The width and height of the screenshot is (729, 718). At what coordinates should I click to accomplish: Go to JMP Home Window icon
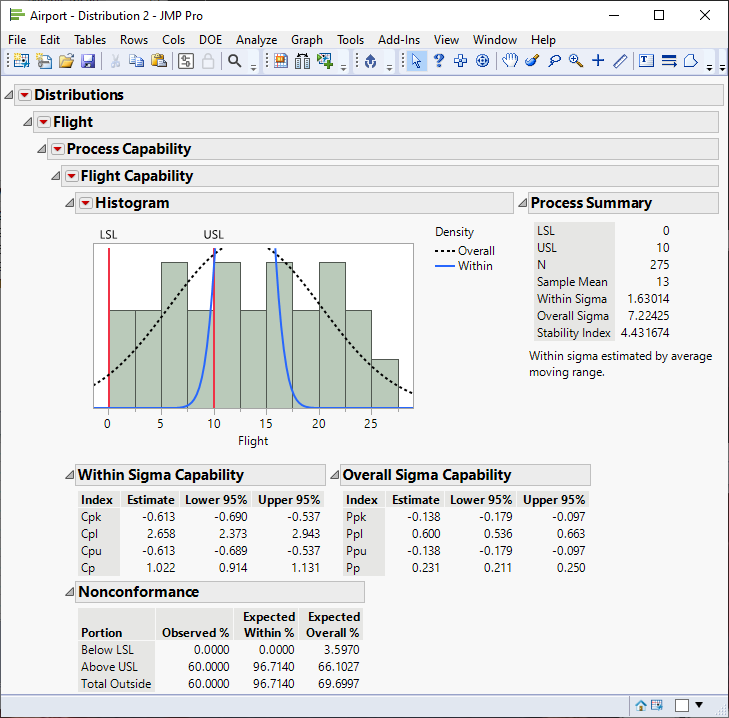click(x=641, y=705)
